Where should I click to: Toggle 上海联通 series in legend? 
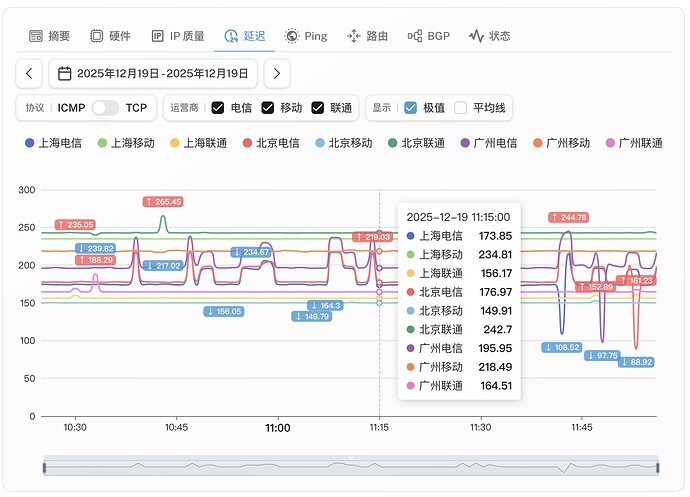point(199,143)
